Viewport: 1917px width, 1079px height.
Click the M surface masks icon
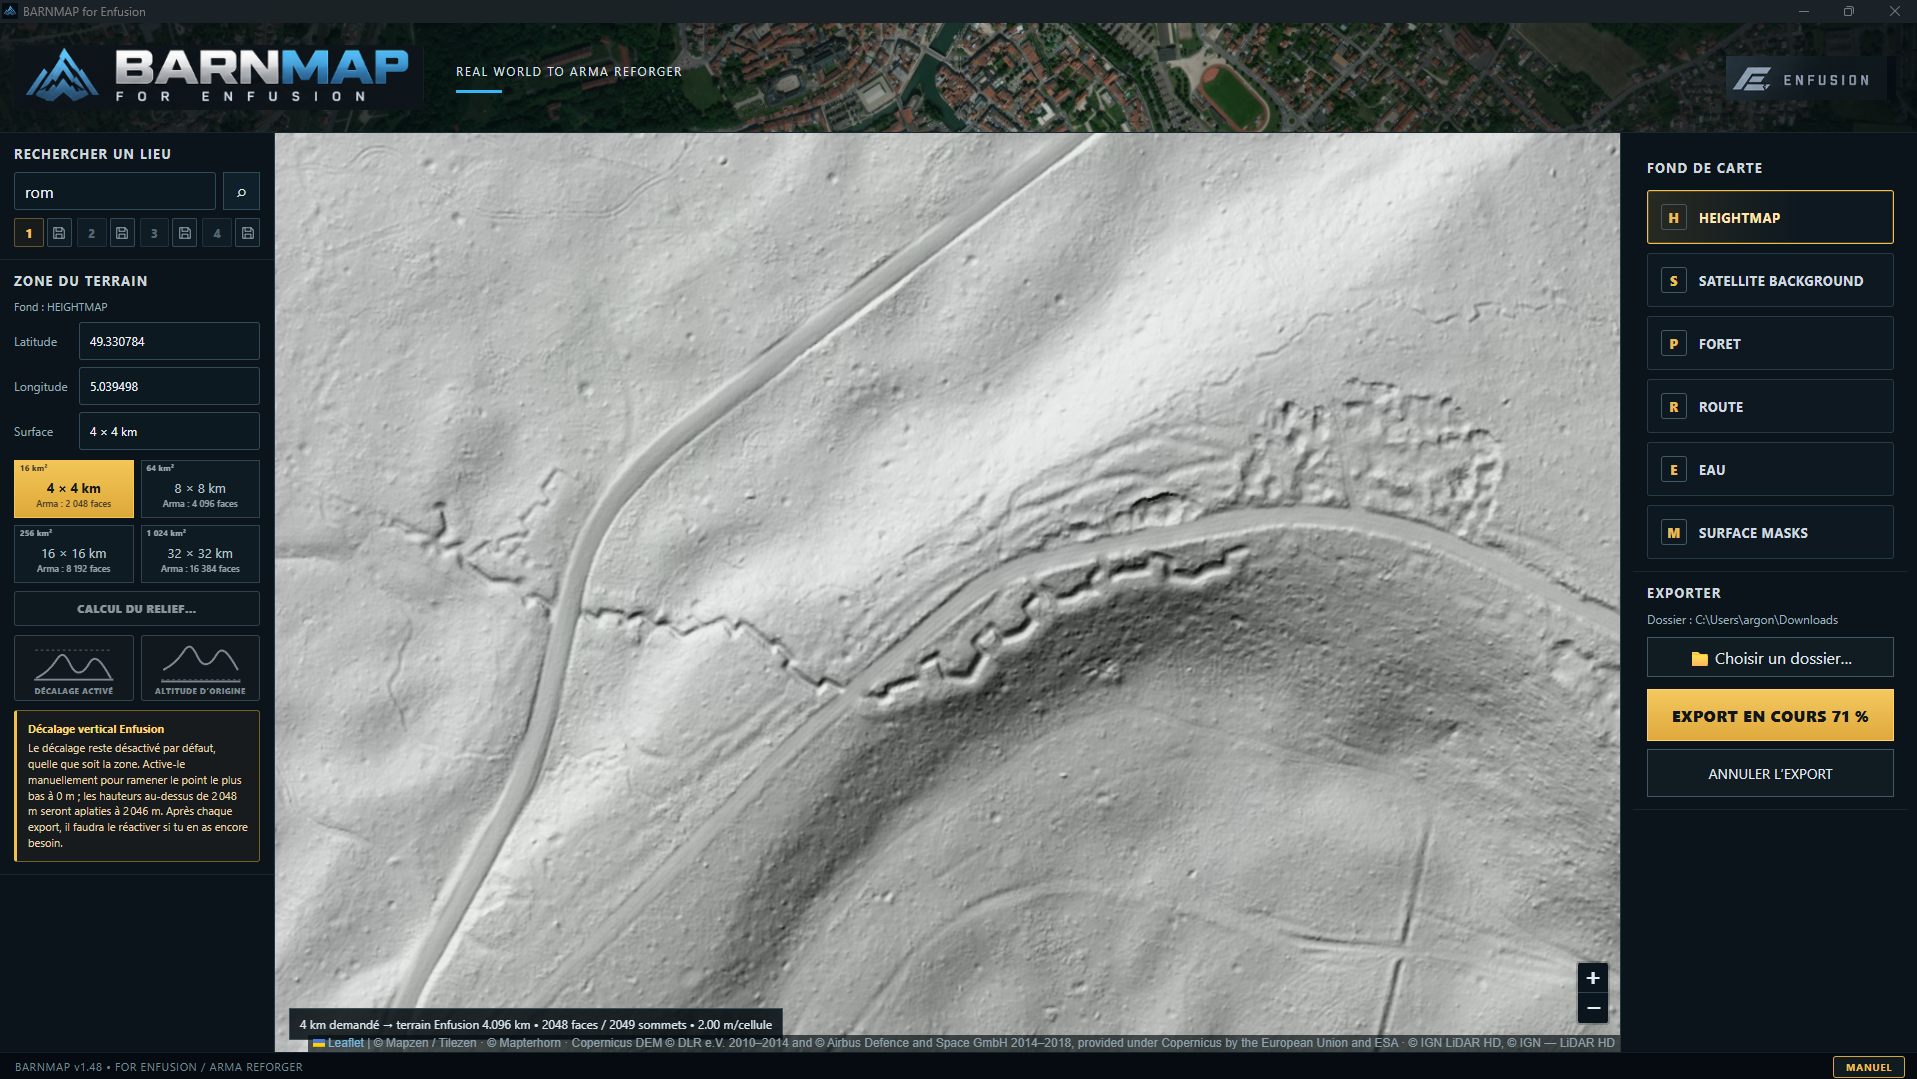click(1673, 533)
